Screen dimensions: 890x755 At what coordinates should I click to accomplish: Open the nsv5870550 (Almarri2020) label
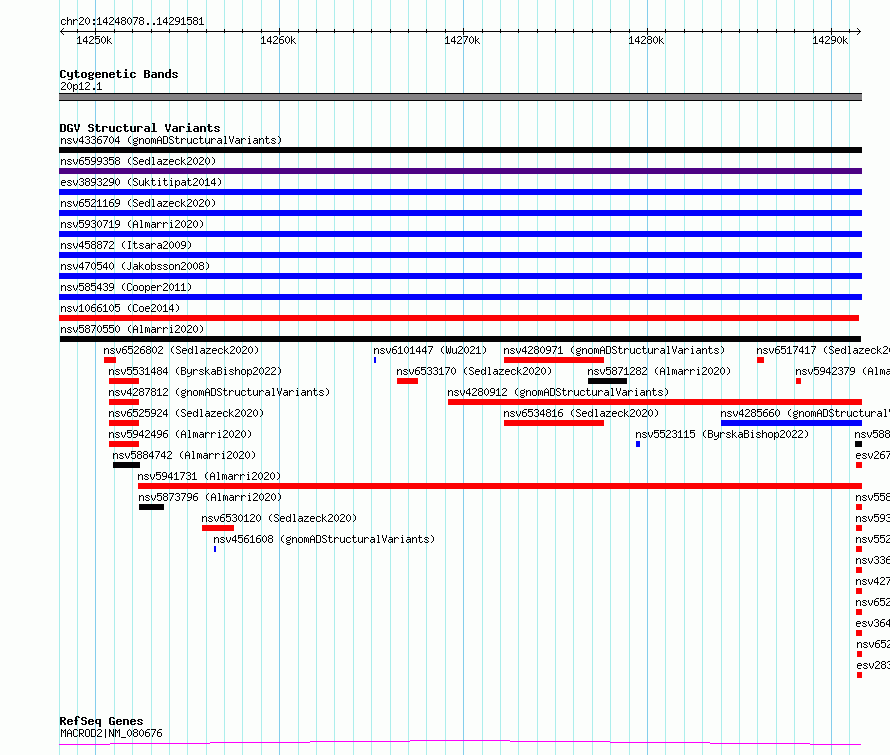click(132, 329)
